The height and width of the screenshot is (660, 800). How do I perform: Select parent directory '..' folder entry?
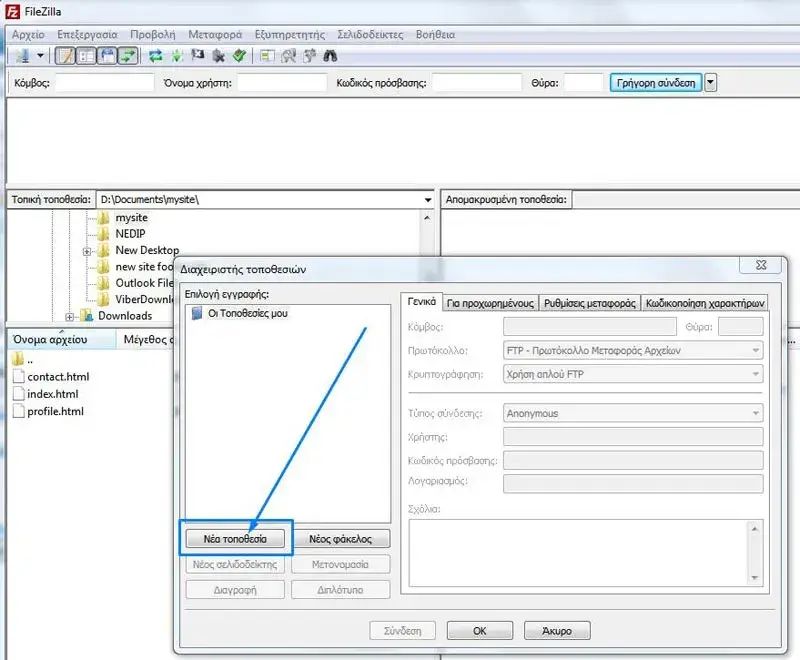click(x=22, y=360)
